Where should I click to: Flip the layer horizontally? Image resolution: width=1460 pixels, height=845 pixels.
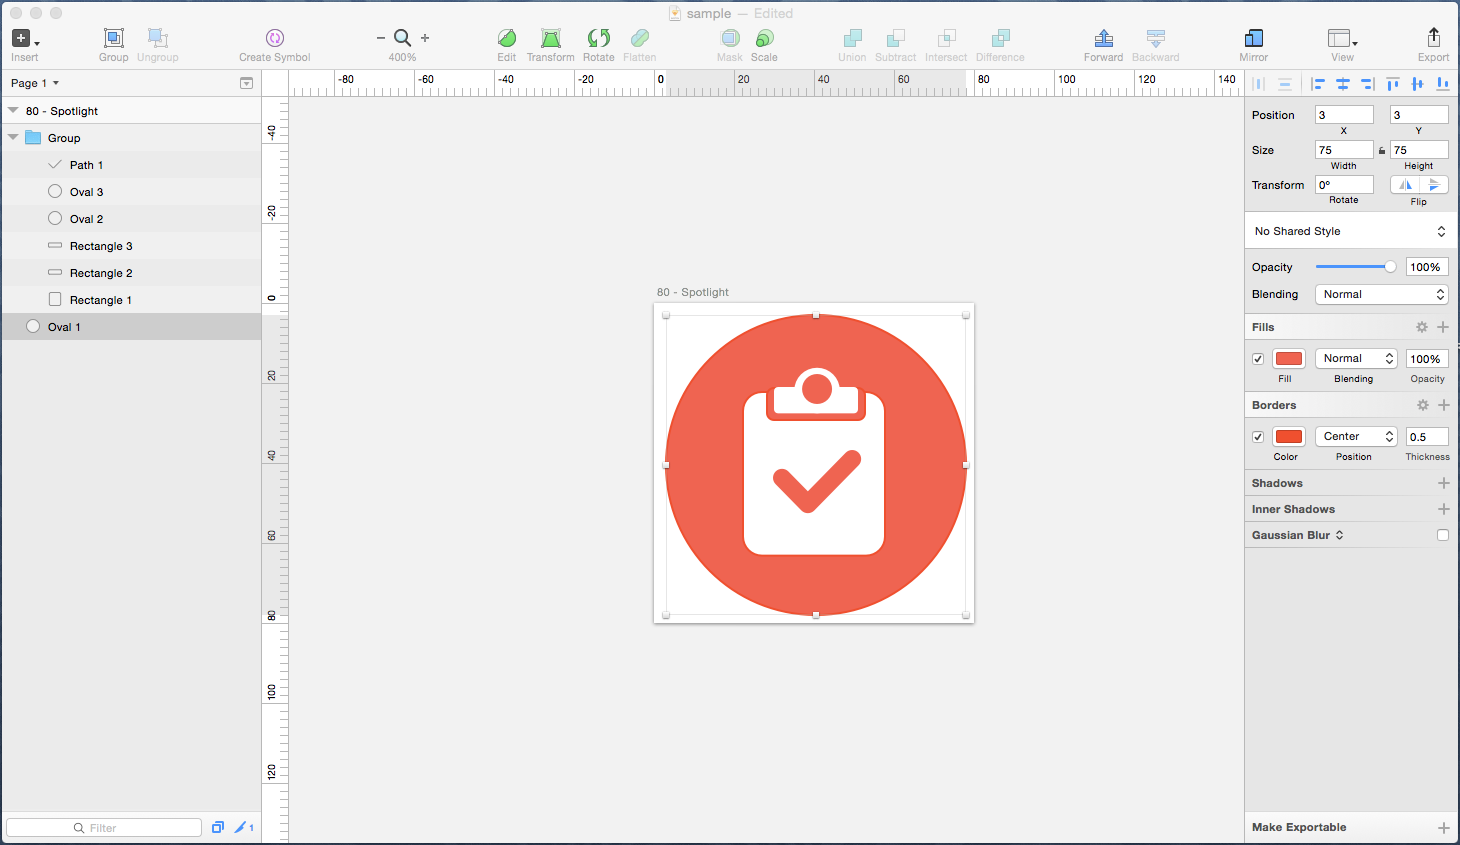tap(1405, 185)
